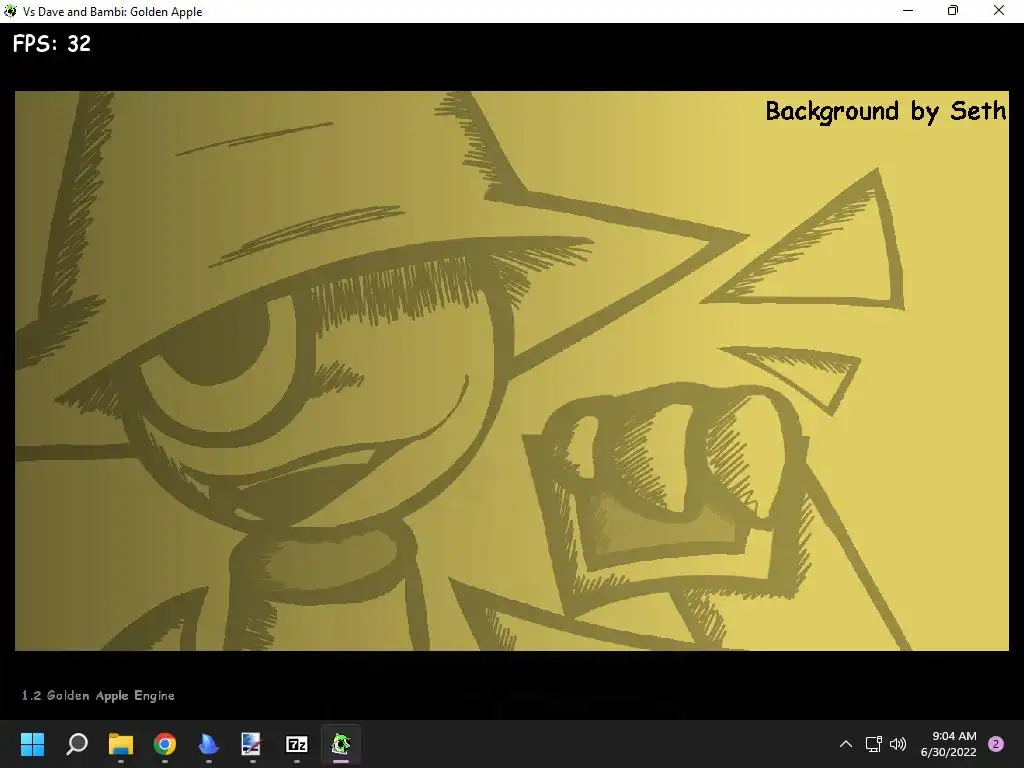The width and height of the screenshot is (1024, 768).
Task: Open 7-Zip from the taskbar
Action: 296,743
